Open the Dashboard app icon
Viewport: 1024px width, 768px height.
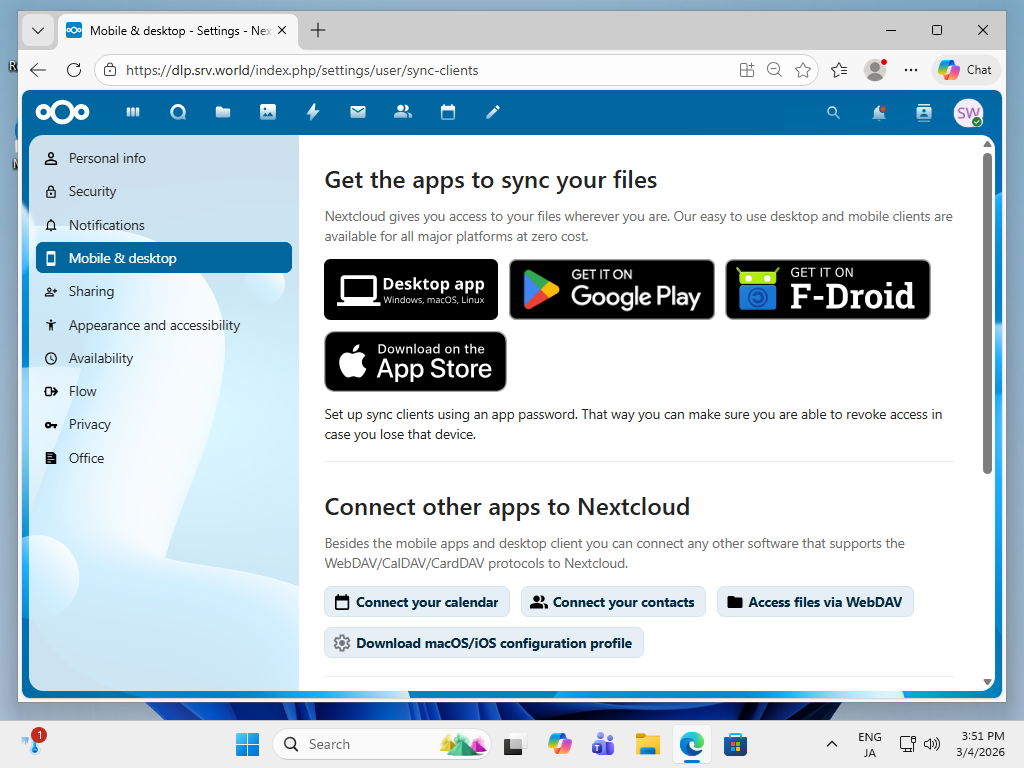coord(133,112)
